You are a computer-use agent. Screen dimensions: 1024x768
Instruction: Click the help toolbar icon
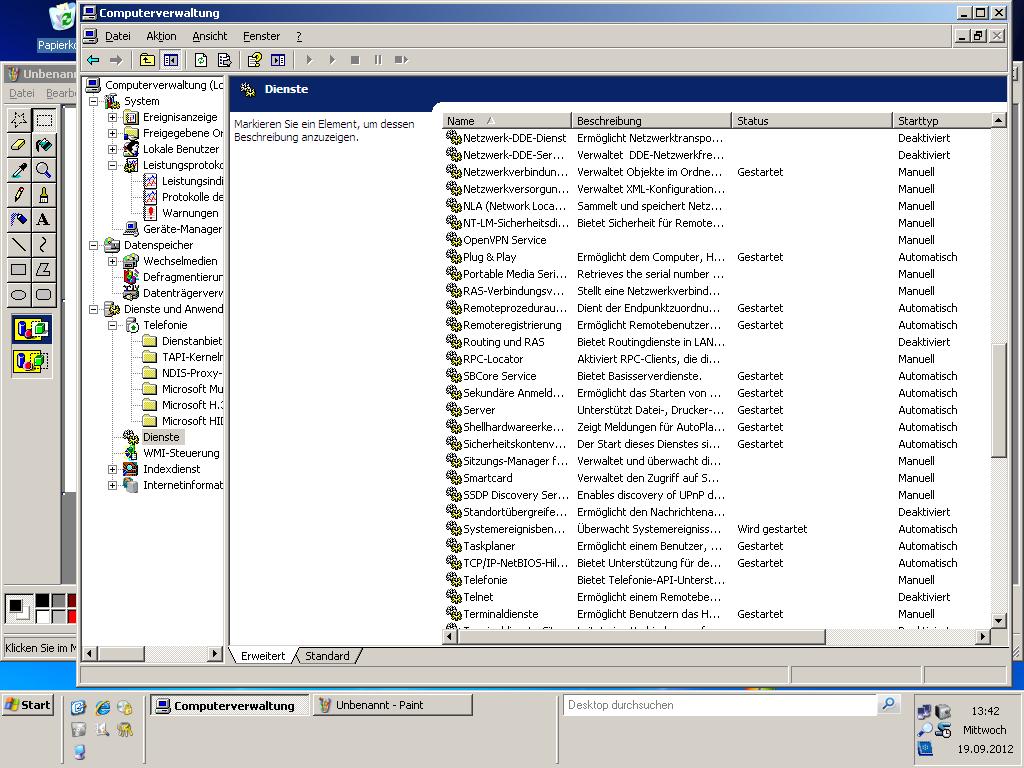click(254, 60)
